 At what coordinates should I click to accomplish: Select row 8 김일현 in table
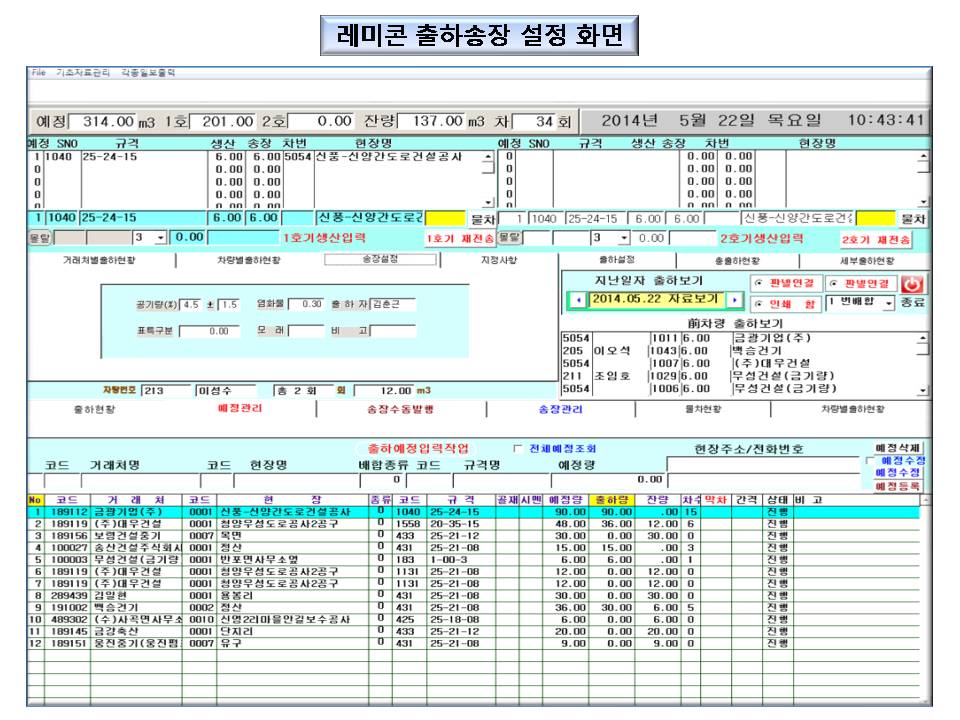click(473, 596)
